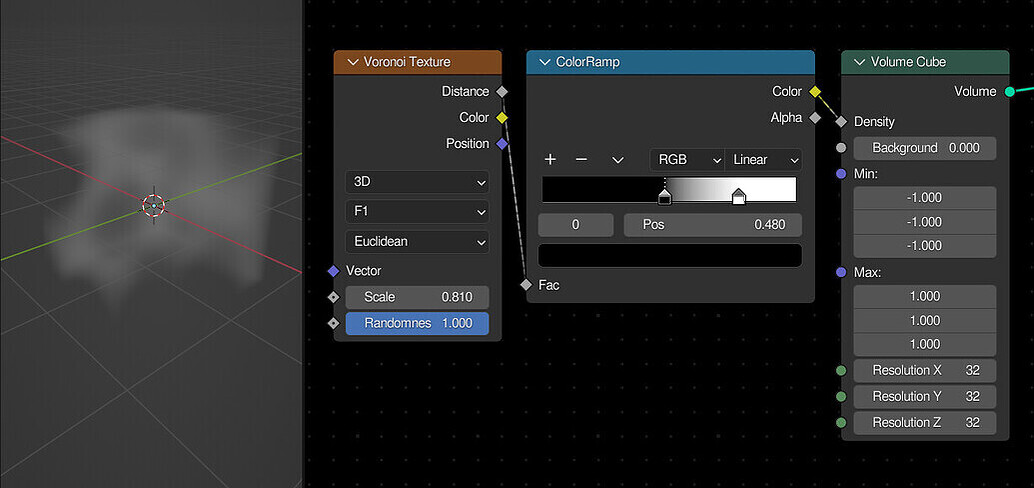Click the ColorRamp gradient bar
This screenshot has height=488, width=1034.
click(669, 189)
